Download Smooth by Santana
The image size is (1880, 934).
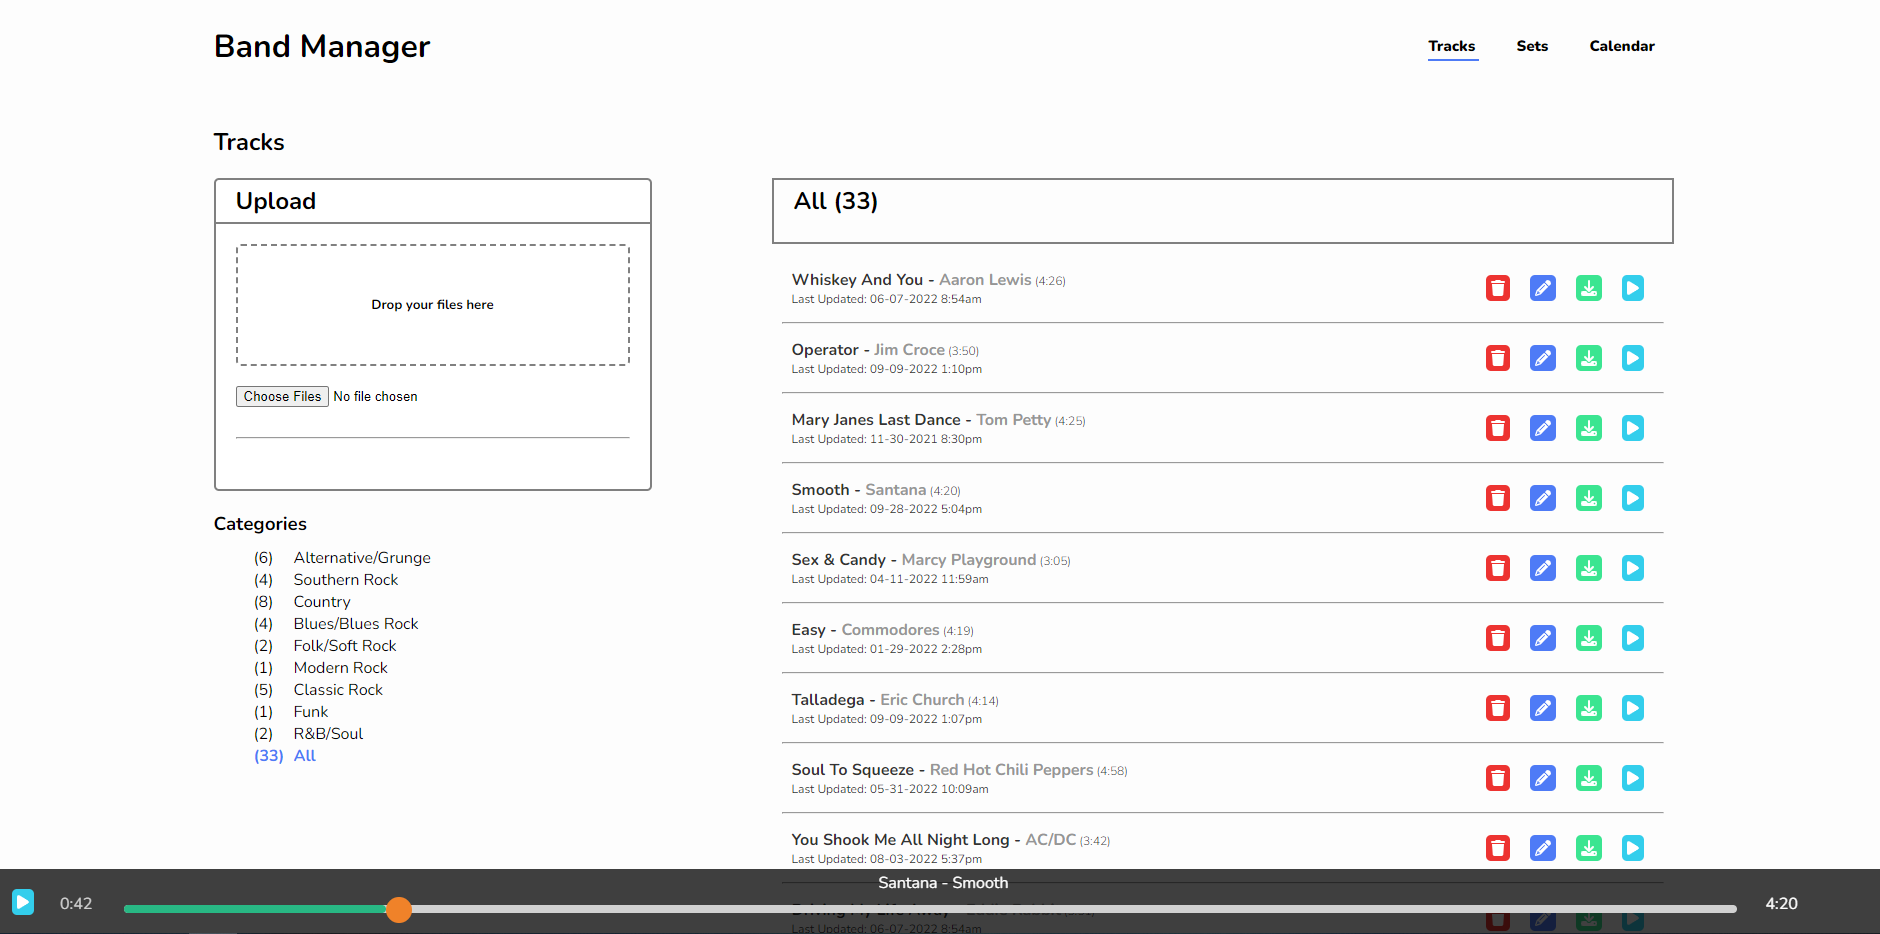tap(1589, 498)
